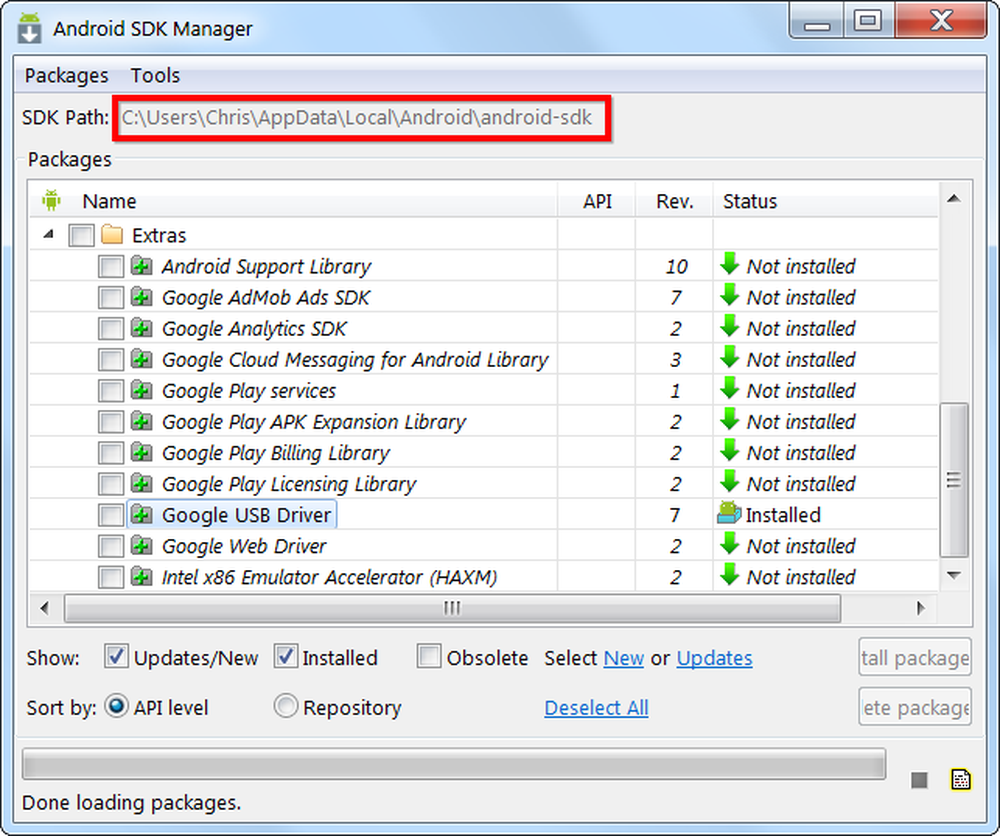Click the Google USB Driver package icon

(142, 514)
